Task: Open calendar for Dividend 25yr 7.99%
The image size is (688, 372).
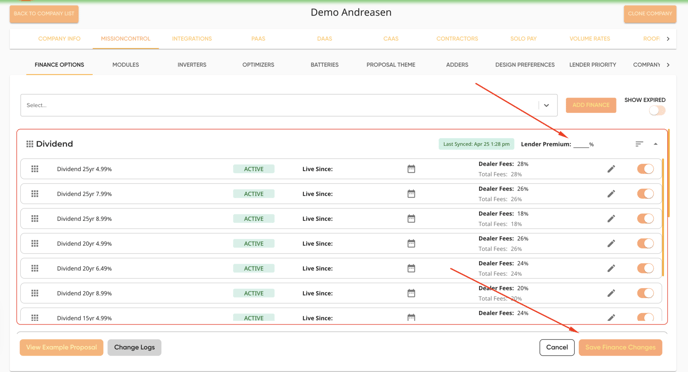Action: point(411,193)
